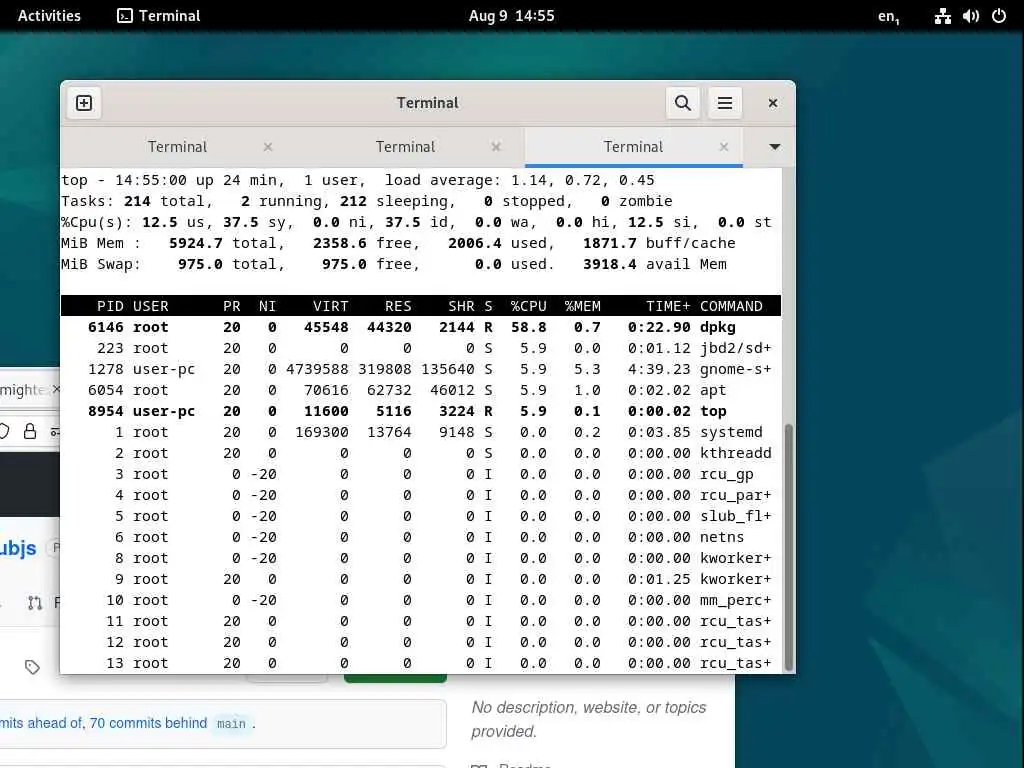Click the dpkg process row
This screenshot has height=768, width=1024.
point(421,327)
